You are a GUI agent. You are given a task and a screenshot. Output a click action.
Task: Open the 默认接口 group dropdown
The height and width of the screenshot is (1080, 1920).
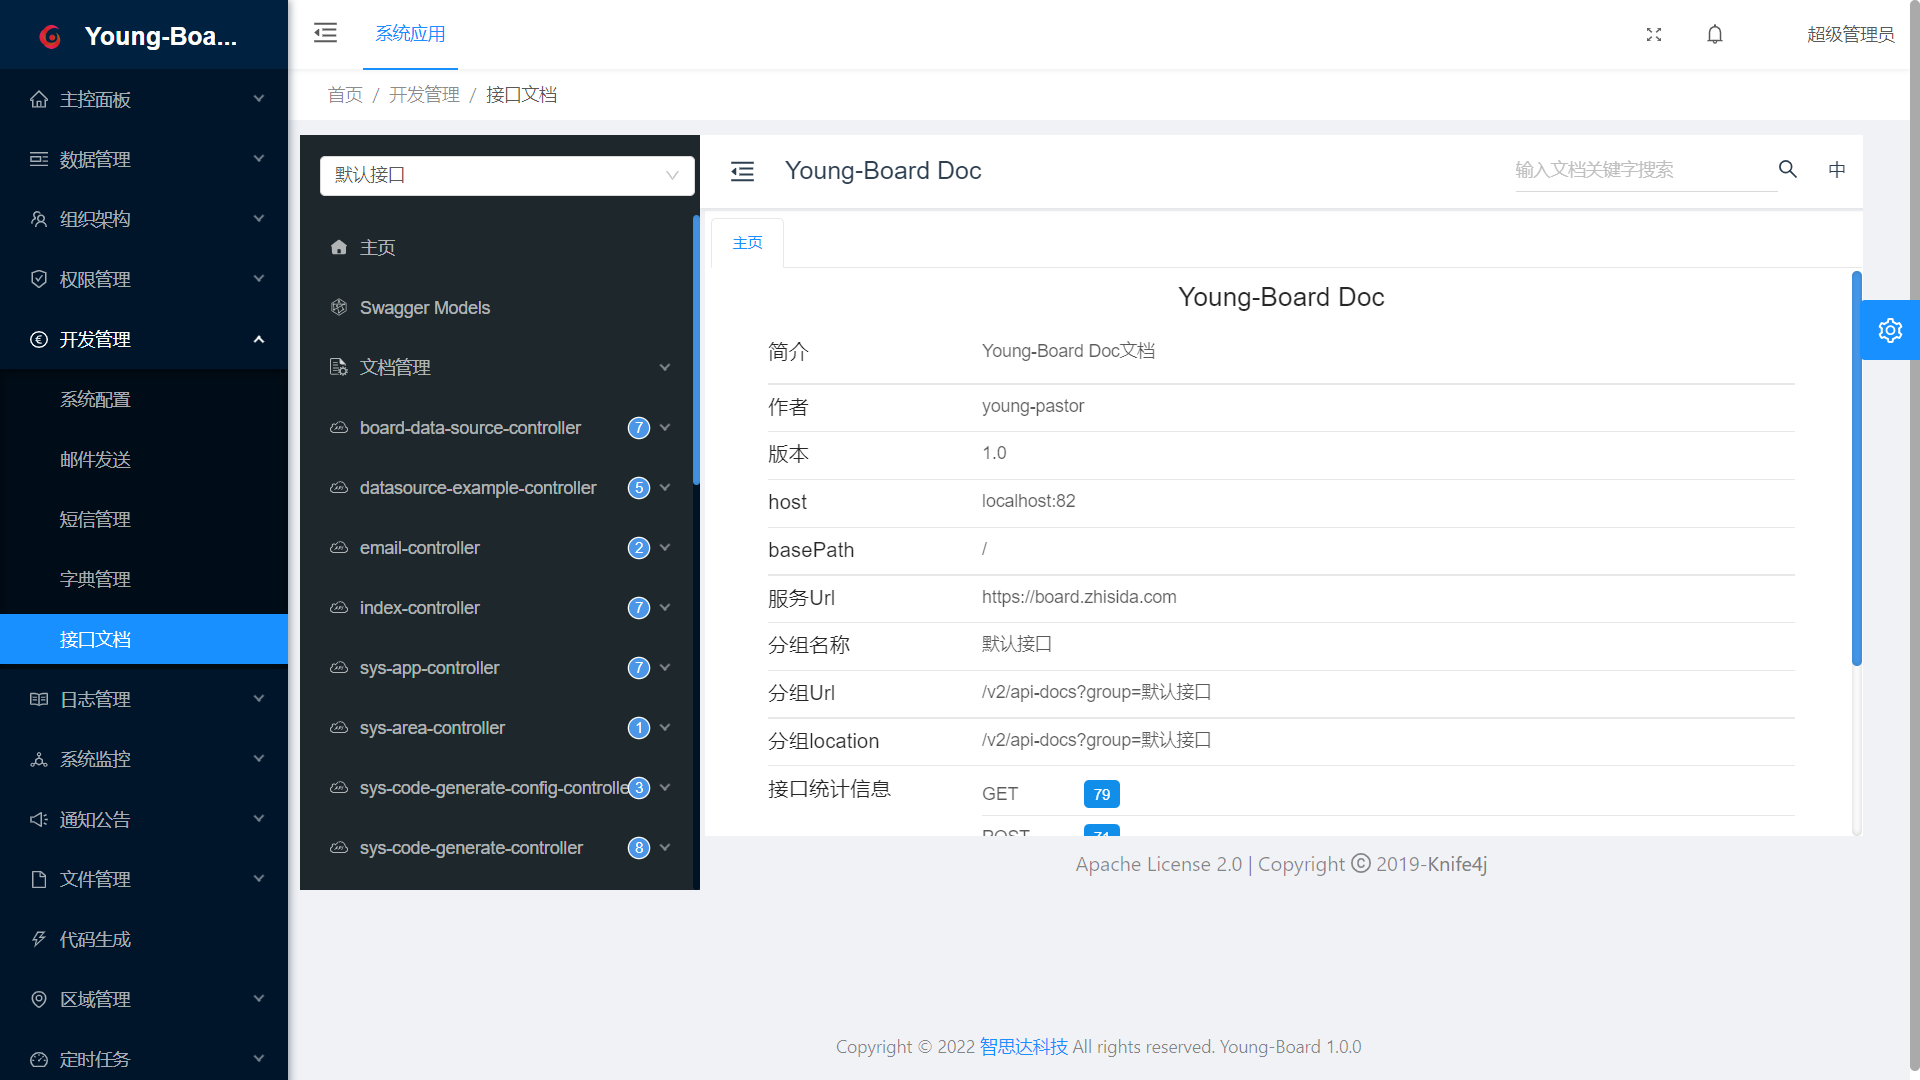click(x=507, y=175)
